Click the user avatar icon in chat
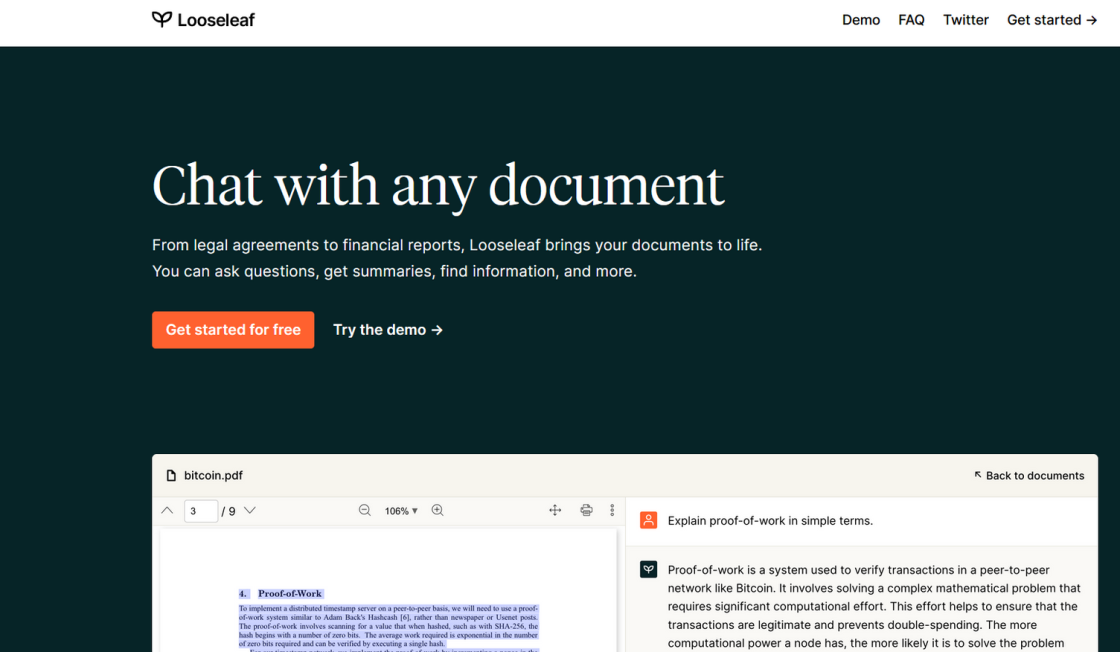The image size is (1120, 652). click(x=649, y=521)
